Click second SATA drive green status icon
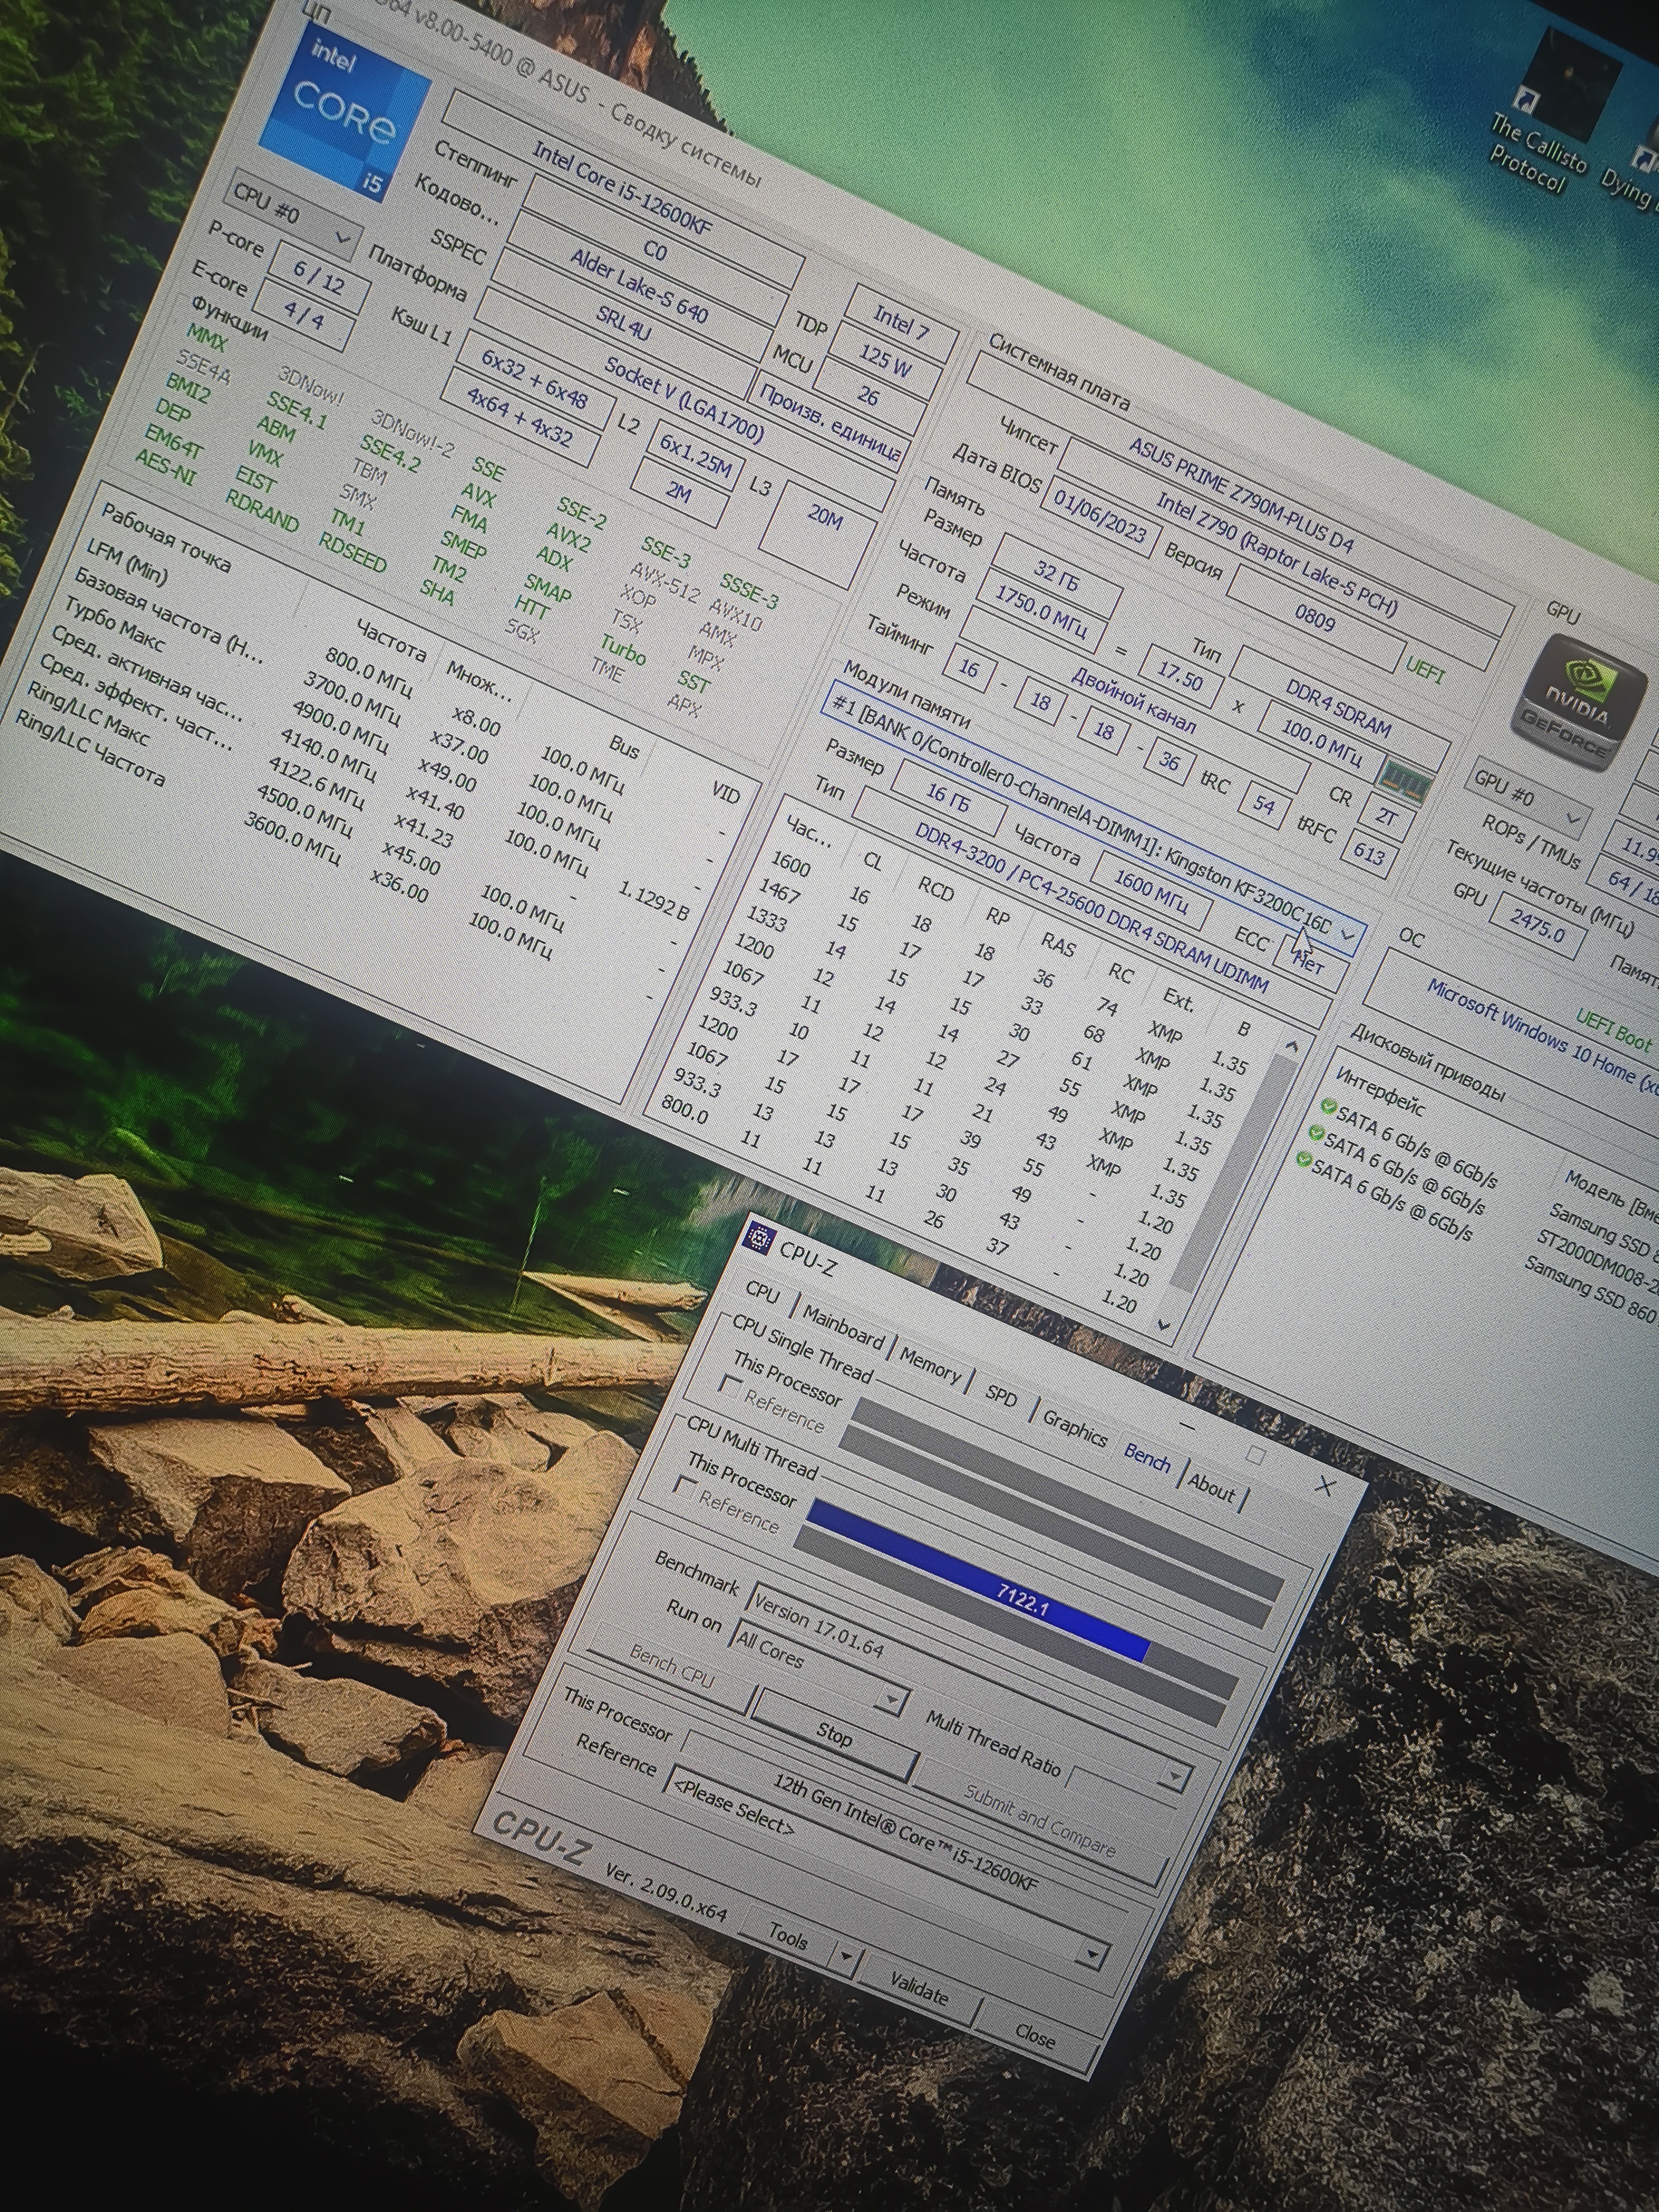This screenshot has height=2212, width=1659. coord(1316,1133)
